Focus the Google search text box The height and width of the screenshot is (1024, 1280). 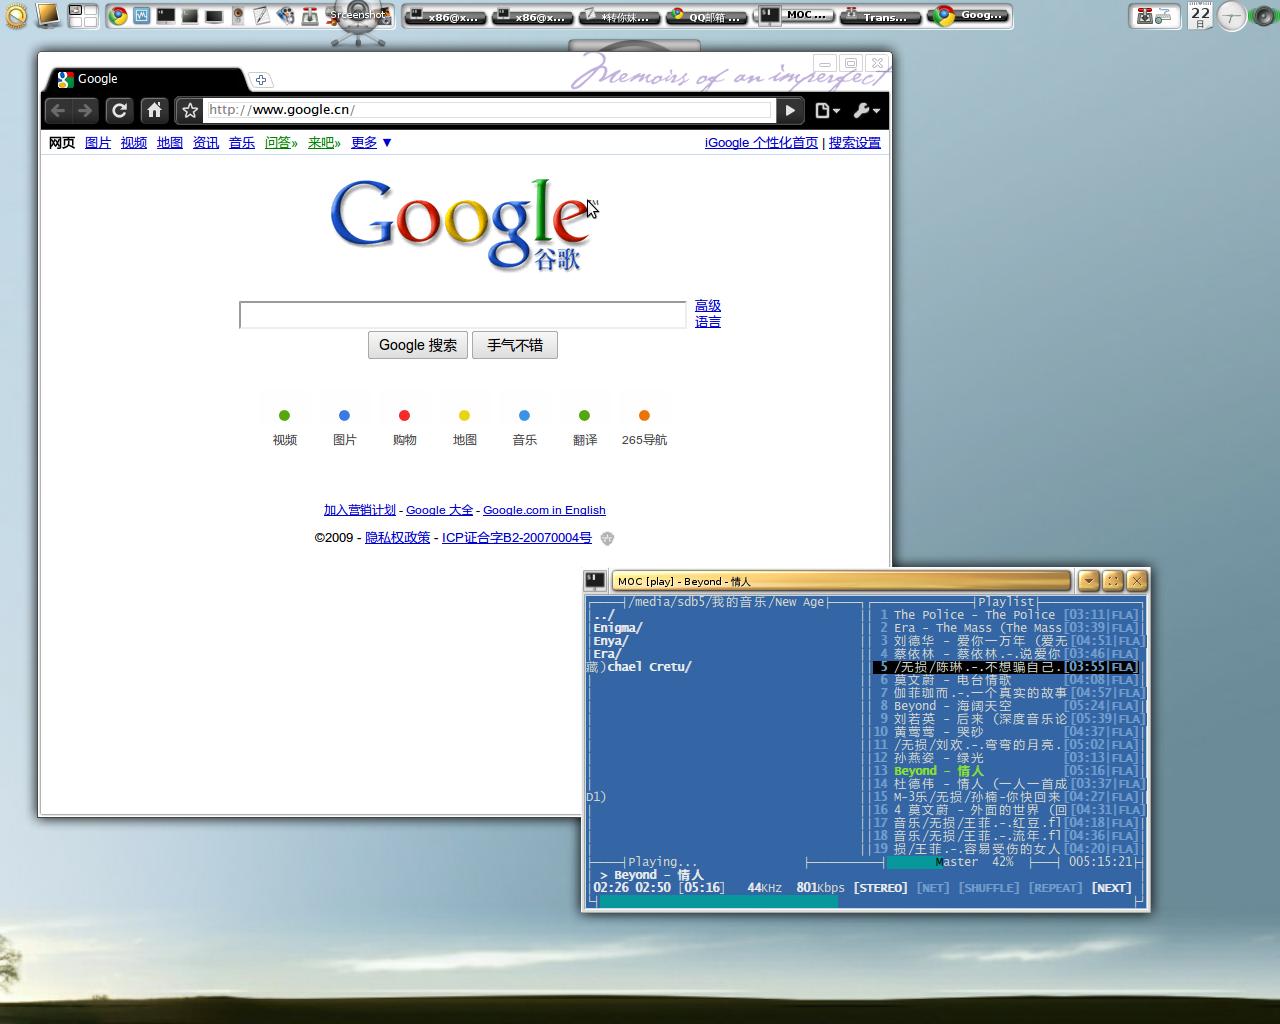(x=462, y=315)
